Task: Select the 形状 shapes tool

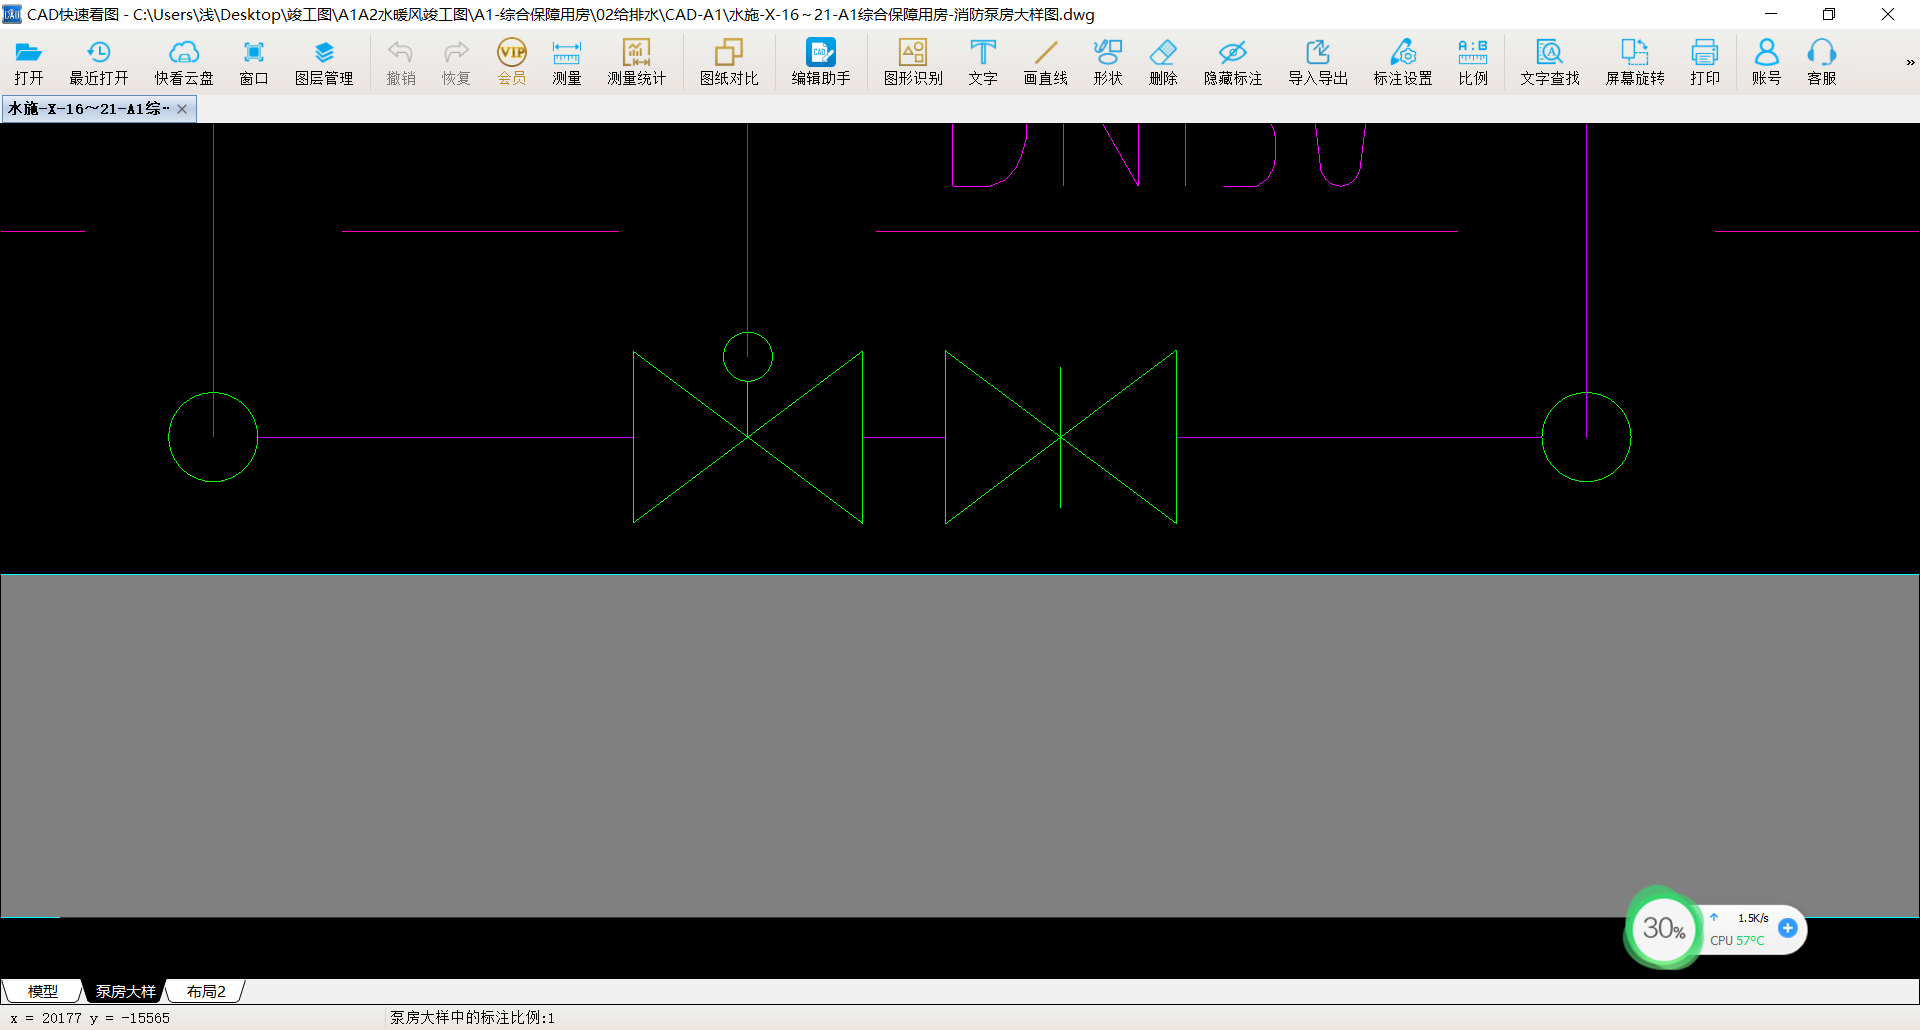Action: tap(1108, 62)
